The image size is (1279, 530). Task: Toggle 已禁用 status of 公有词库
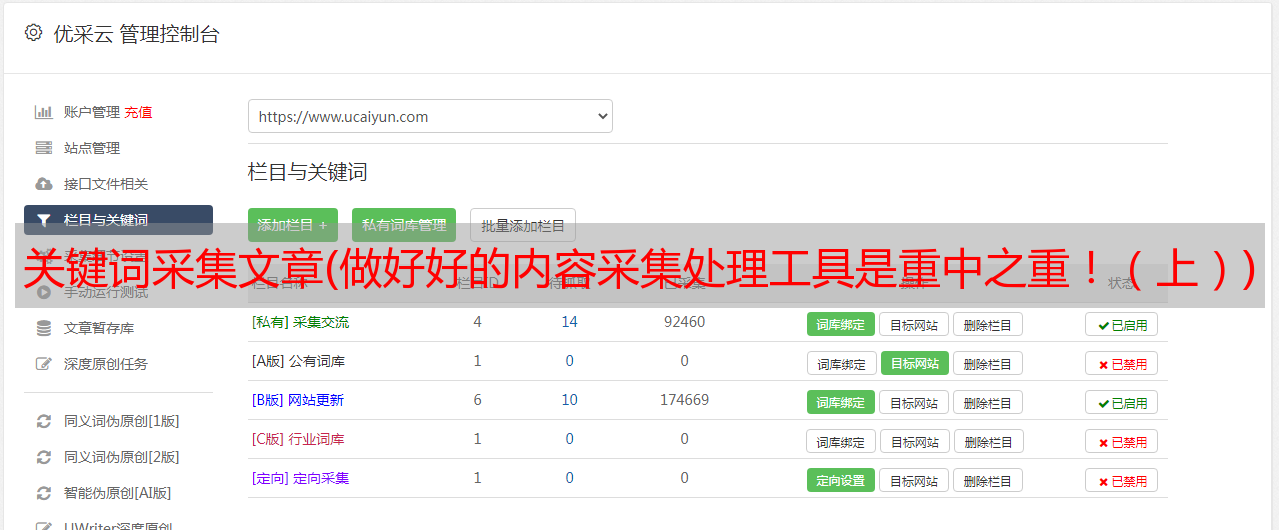[1122, 363]
